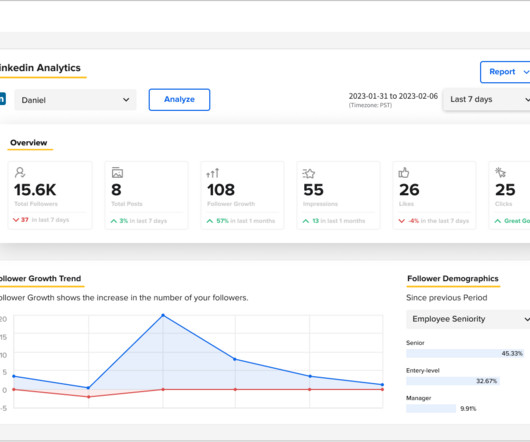Click the Senior 45.33% progress bar
This screenshot has width=530, height=442.
pyautogui.click(x=465, y=353)
